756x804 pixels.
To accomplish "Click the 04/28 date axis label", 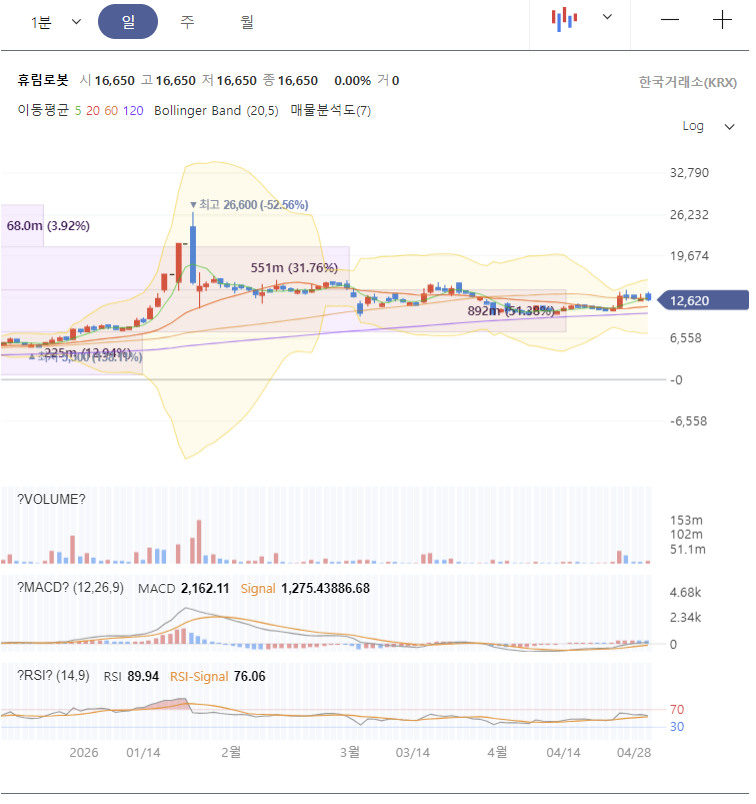I will point(634,753).
